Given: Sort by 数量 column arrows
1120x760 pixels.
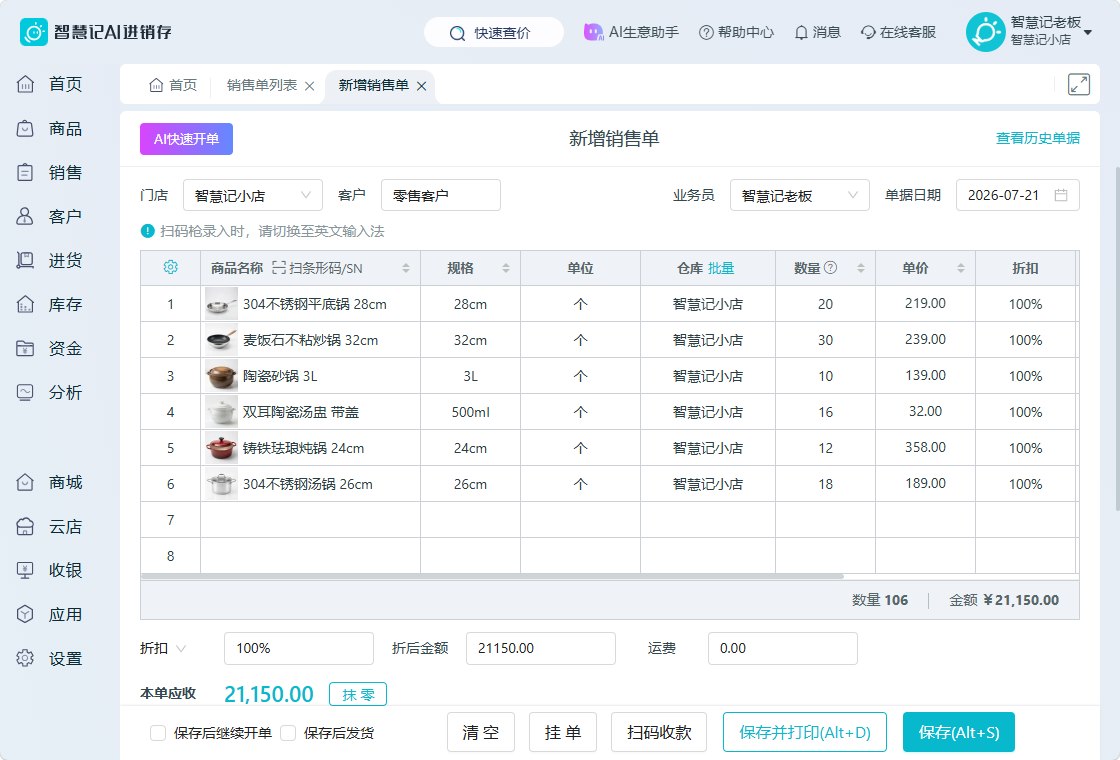Looking at the screenshot, I should (861, 268).
